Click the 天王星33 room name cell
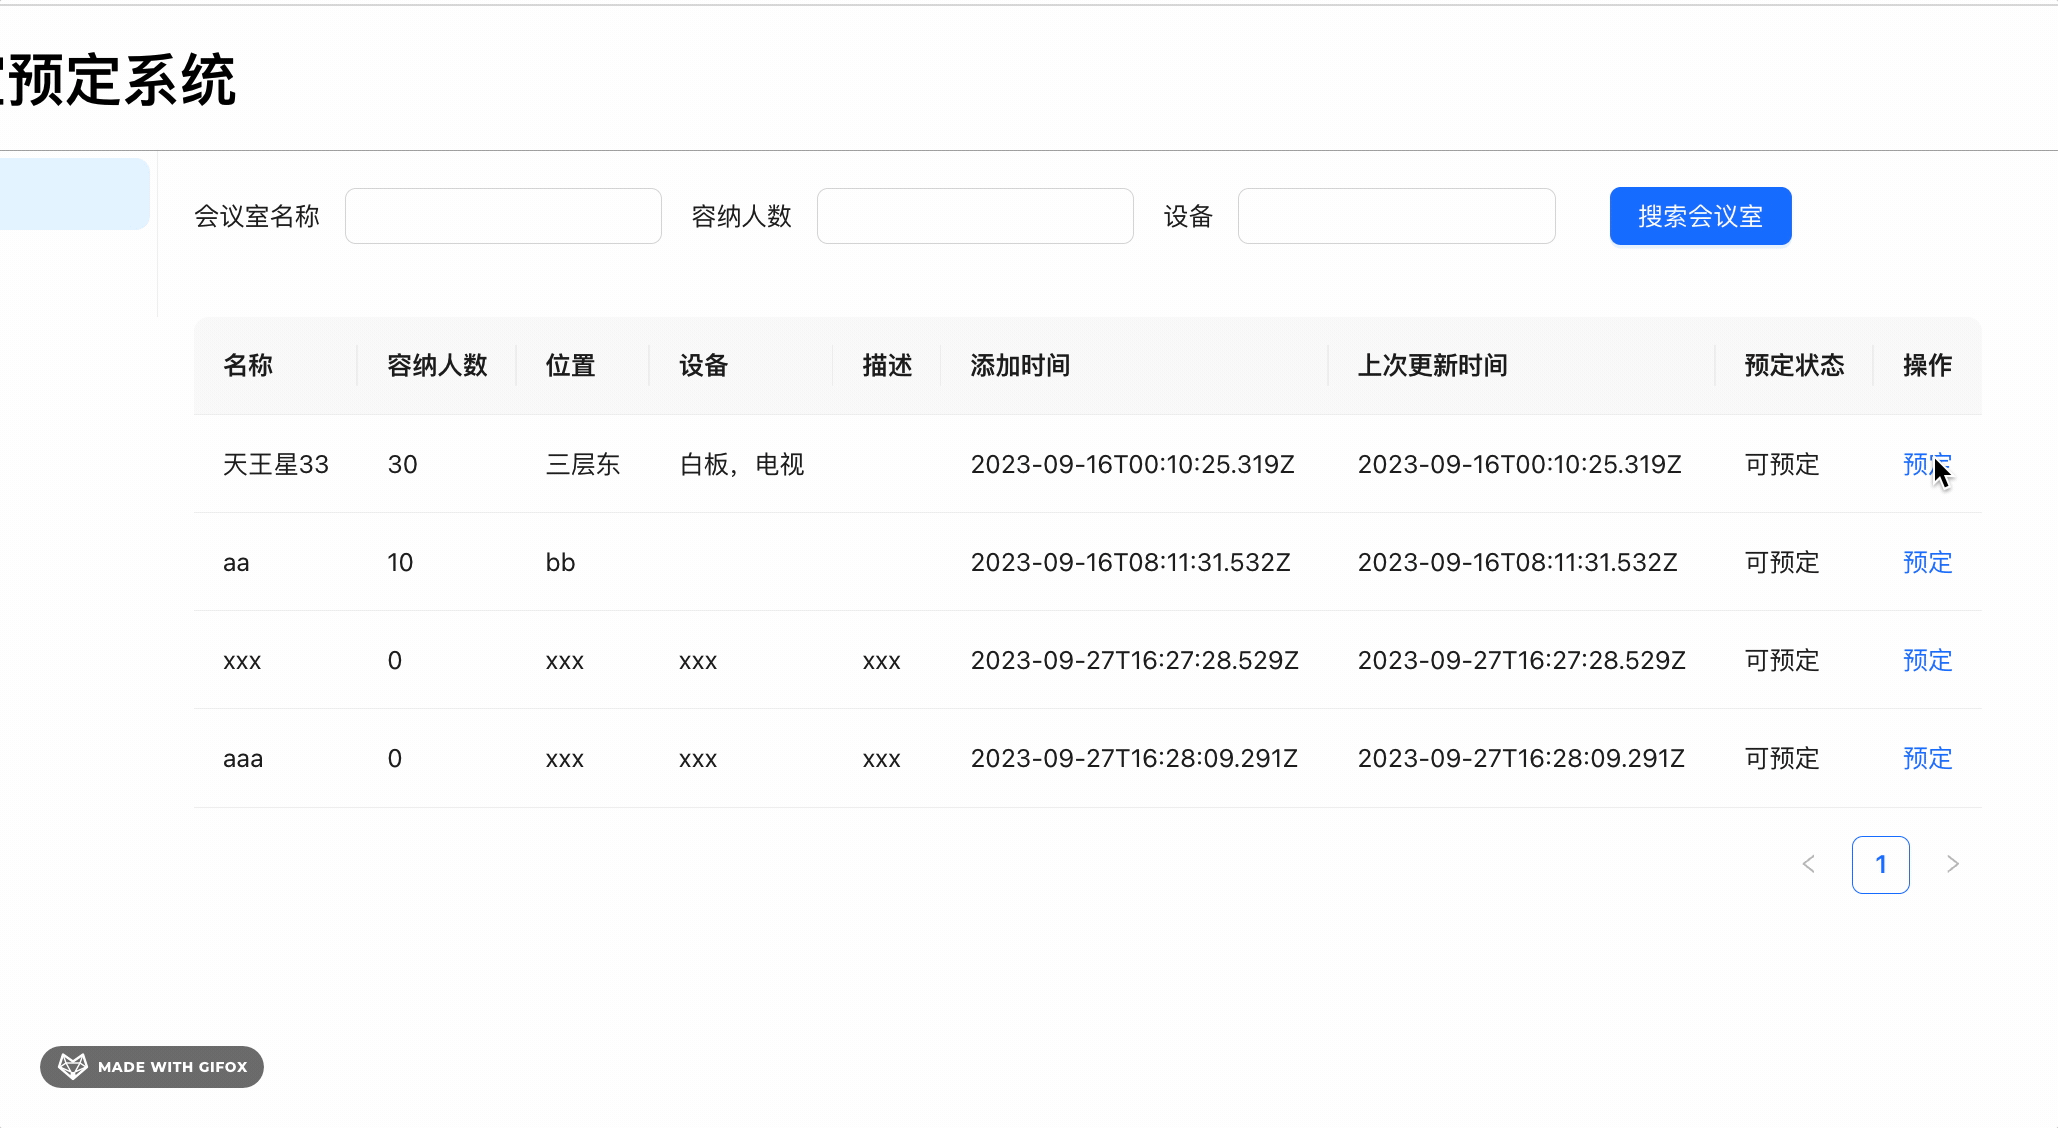 [x=275, y=464]
